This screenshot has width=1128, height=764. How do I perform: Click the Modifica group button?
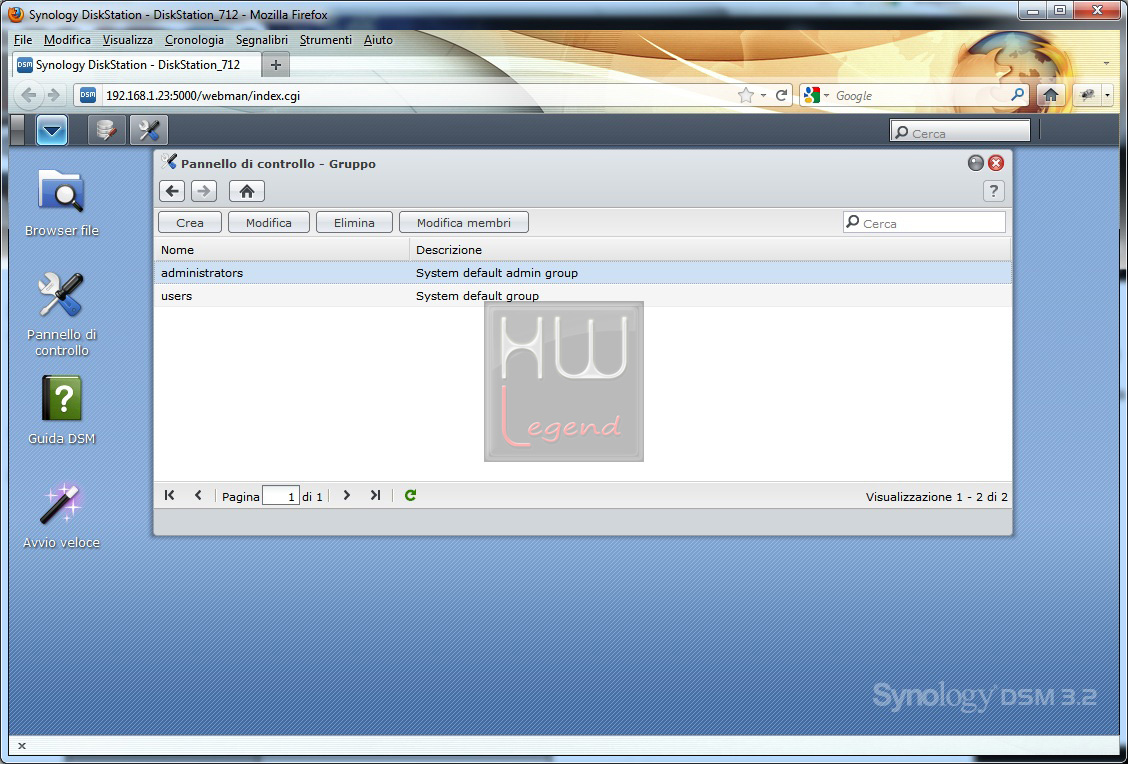268,222
